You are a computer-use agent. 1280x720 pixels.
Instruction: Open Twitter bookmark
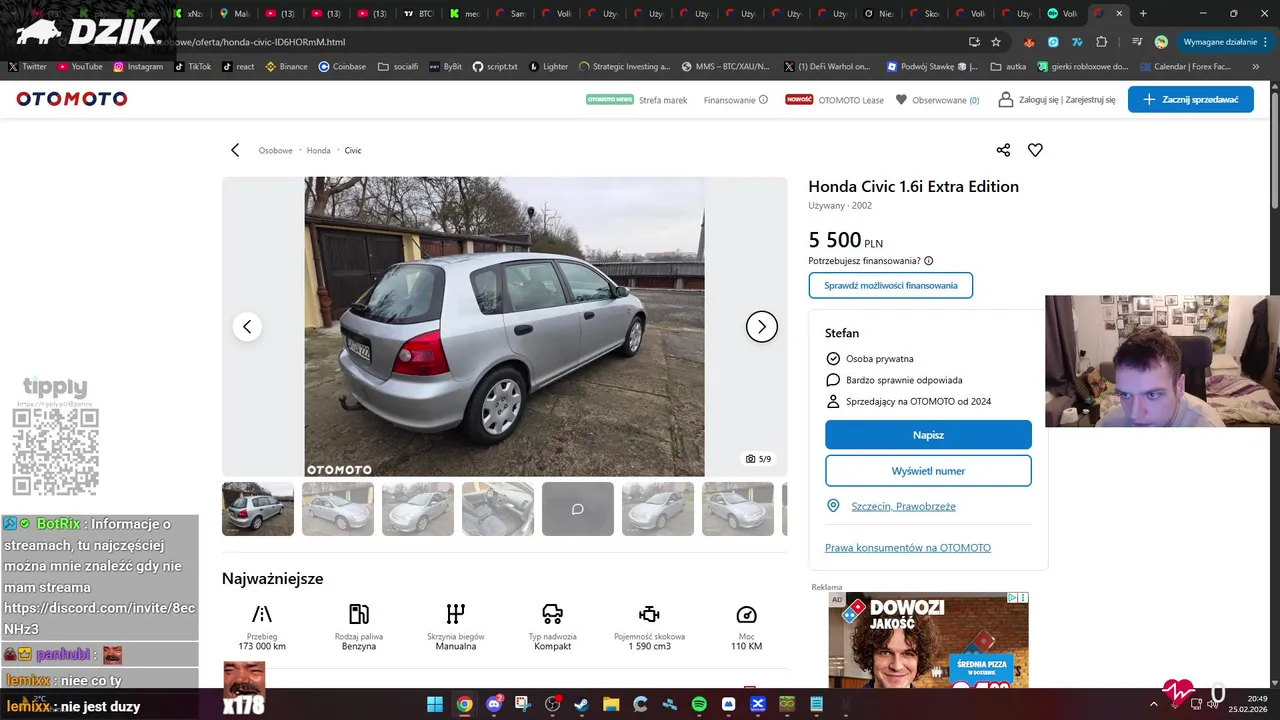pyautogui.click(x=27, y=67)
